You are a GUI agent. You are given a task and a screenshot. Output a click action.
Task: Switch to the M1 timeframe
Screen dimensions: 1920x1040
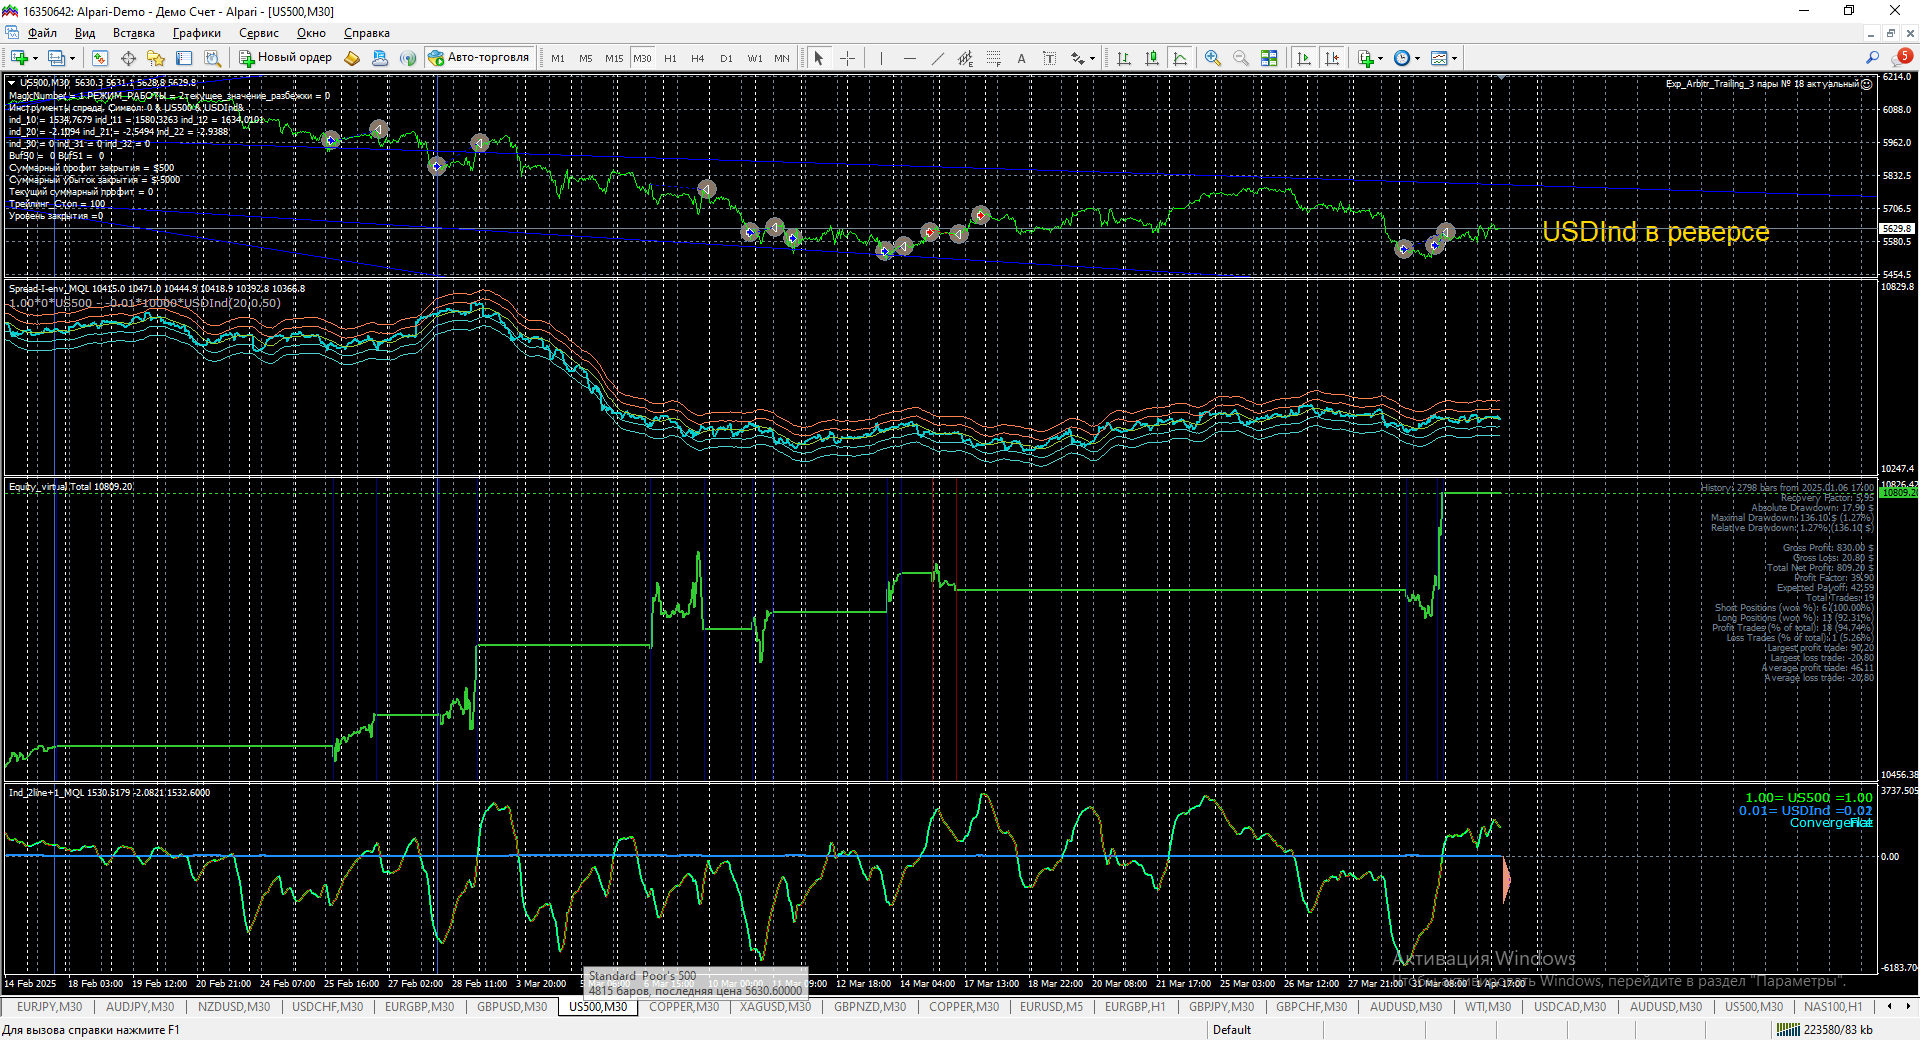(x=558, y=58)
